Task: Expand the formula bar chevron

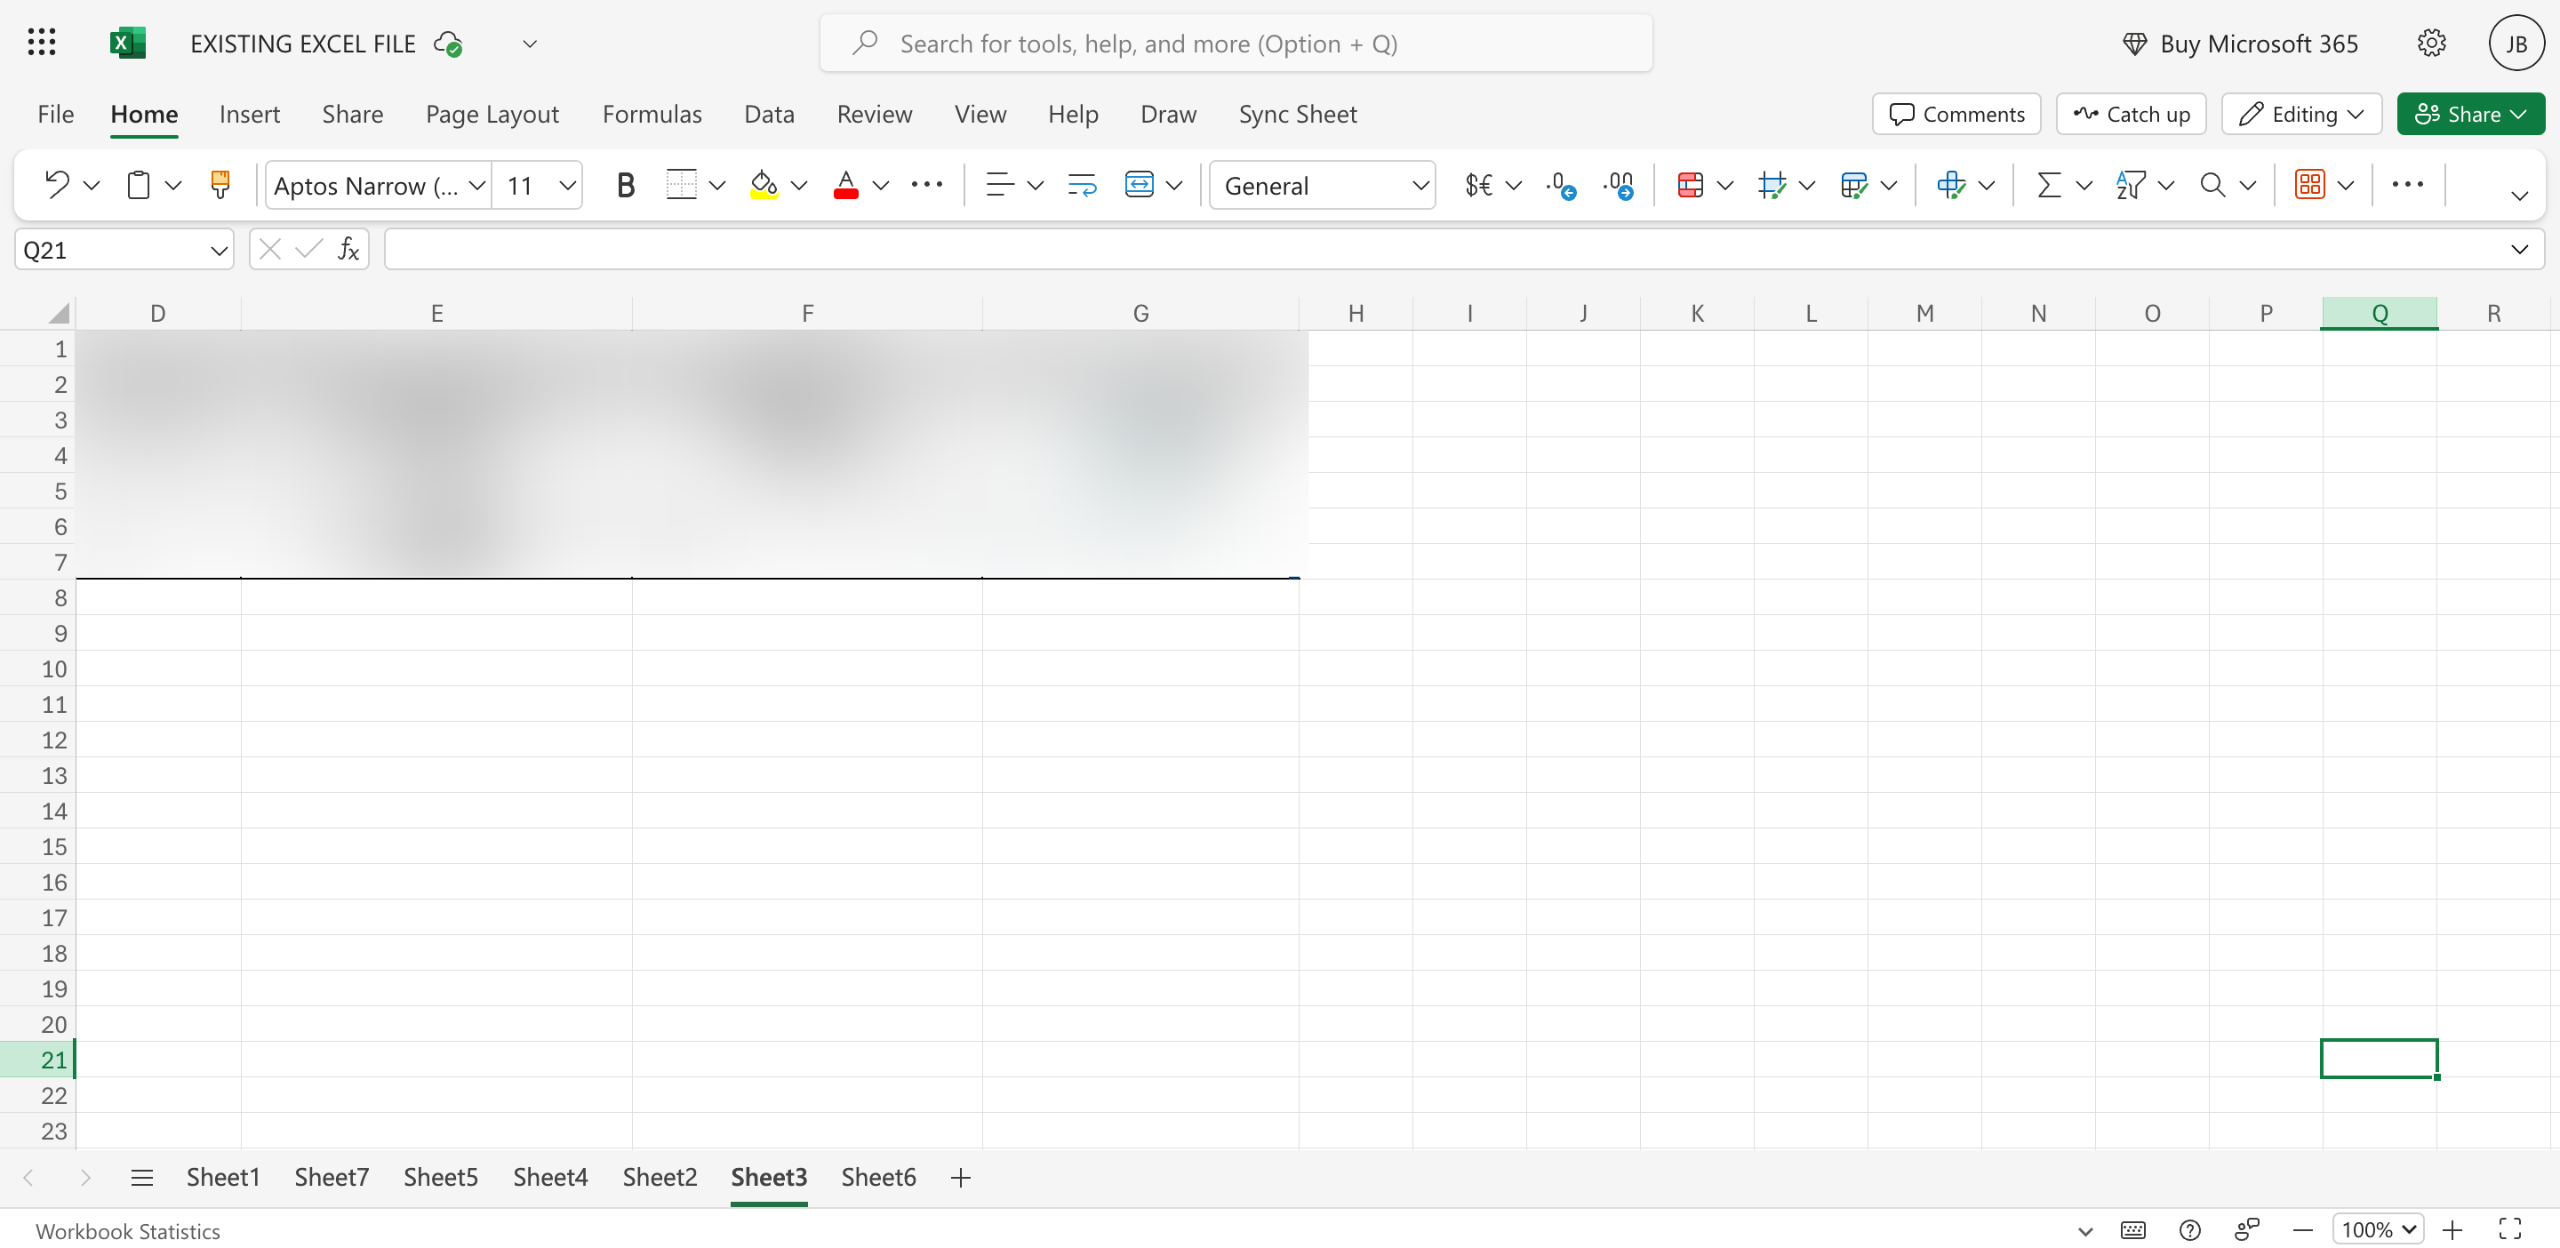Action: (x=2519, y=249)
